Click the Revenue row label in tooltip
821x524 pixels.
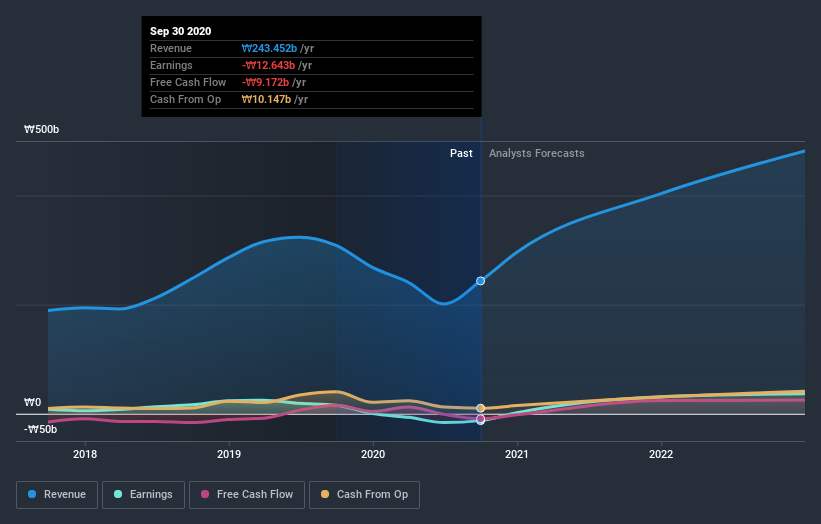(x=171, y=48)
